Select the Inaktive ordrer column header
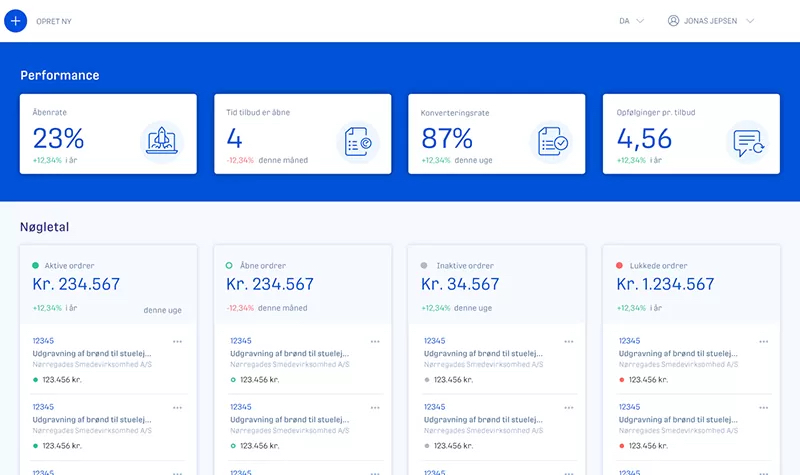The width and height of the screenshot is (800, 475). coord(462,266)
